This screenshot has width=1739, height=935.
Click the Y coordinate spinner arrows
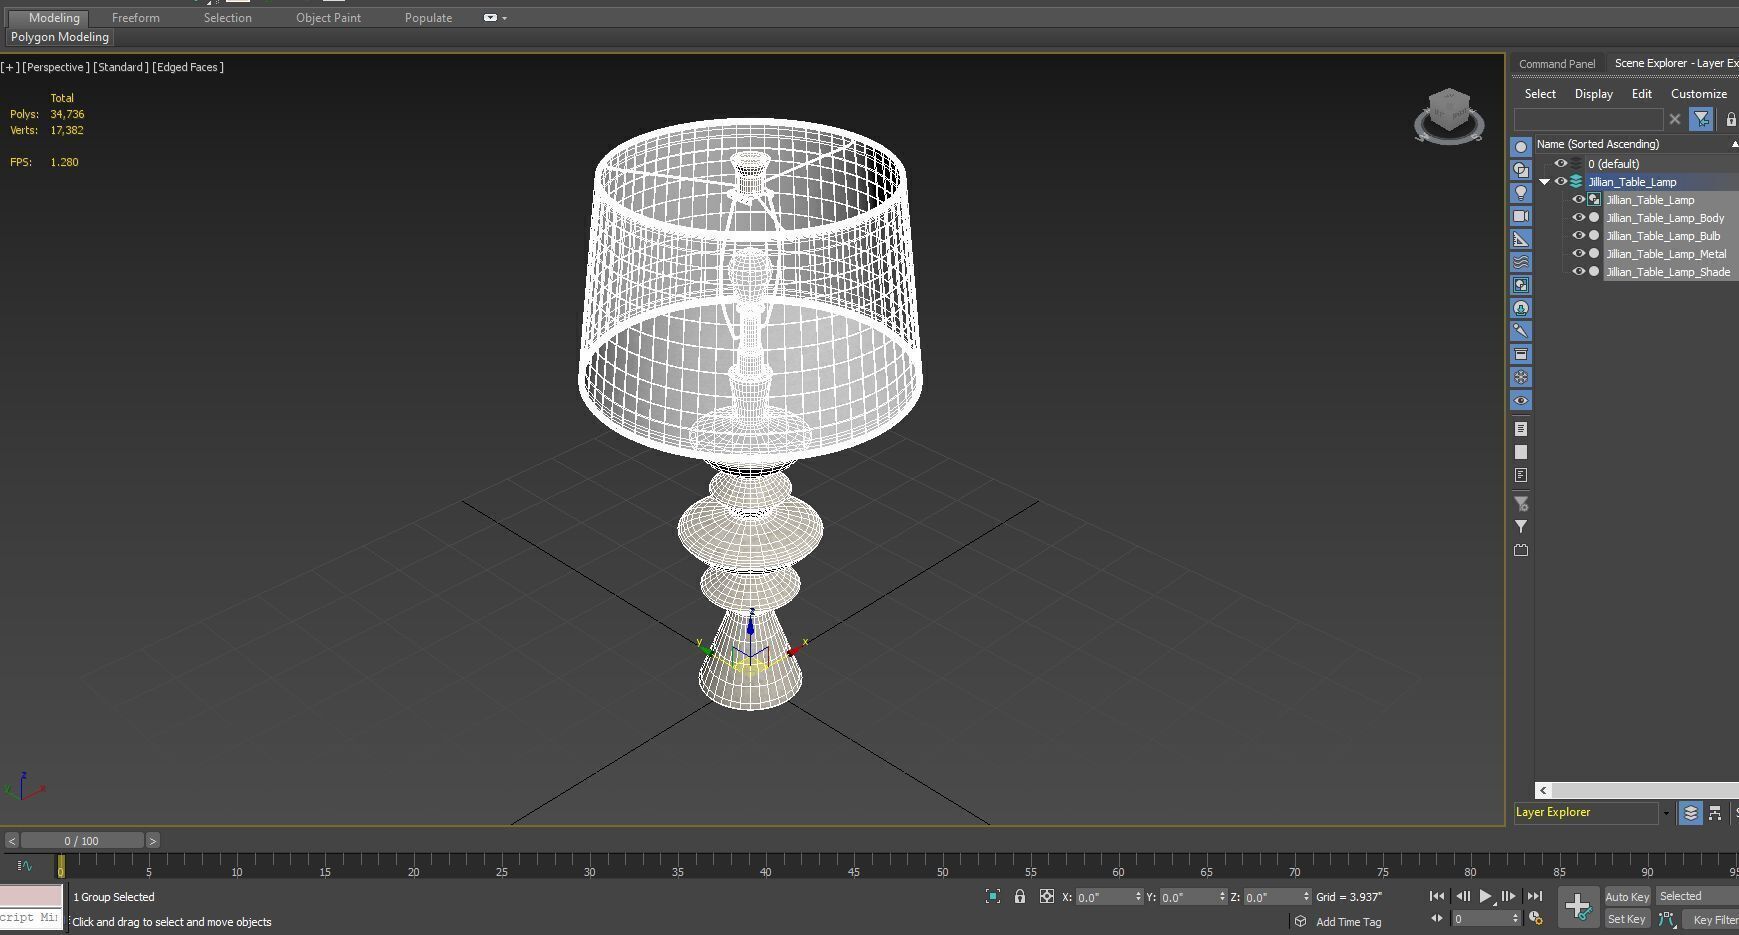[x=1222, y=897]
